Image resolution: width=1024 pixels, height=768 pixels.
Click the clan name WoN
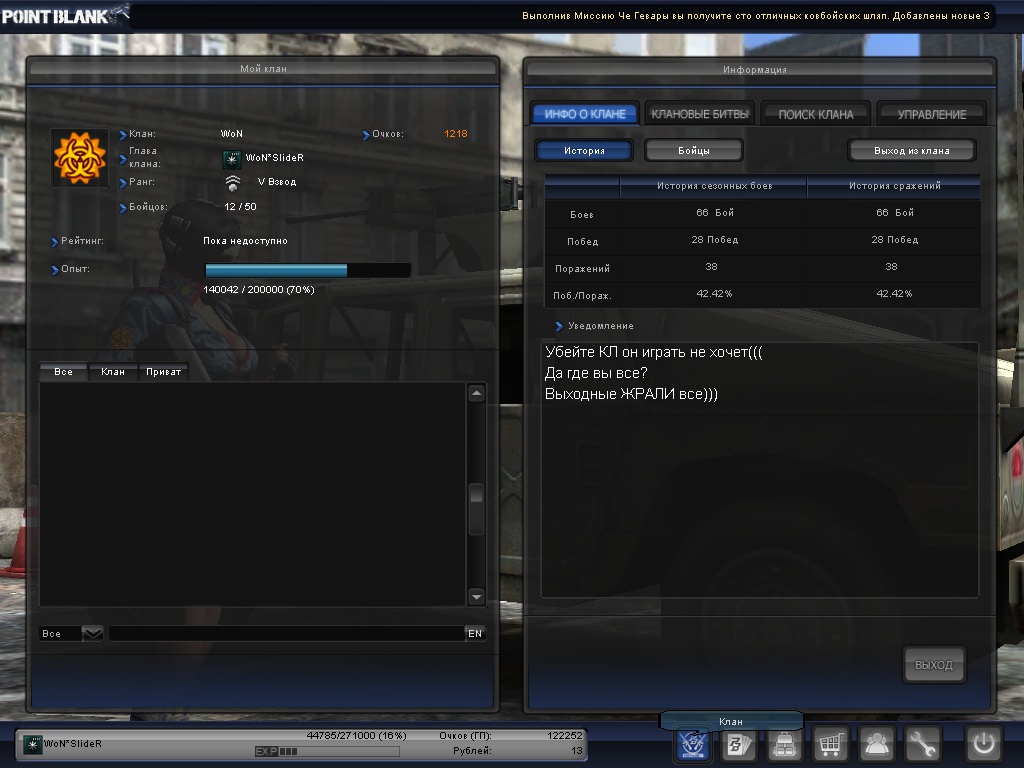coord(231,133)
